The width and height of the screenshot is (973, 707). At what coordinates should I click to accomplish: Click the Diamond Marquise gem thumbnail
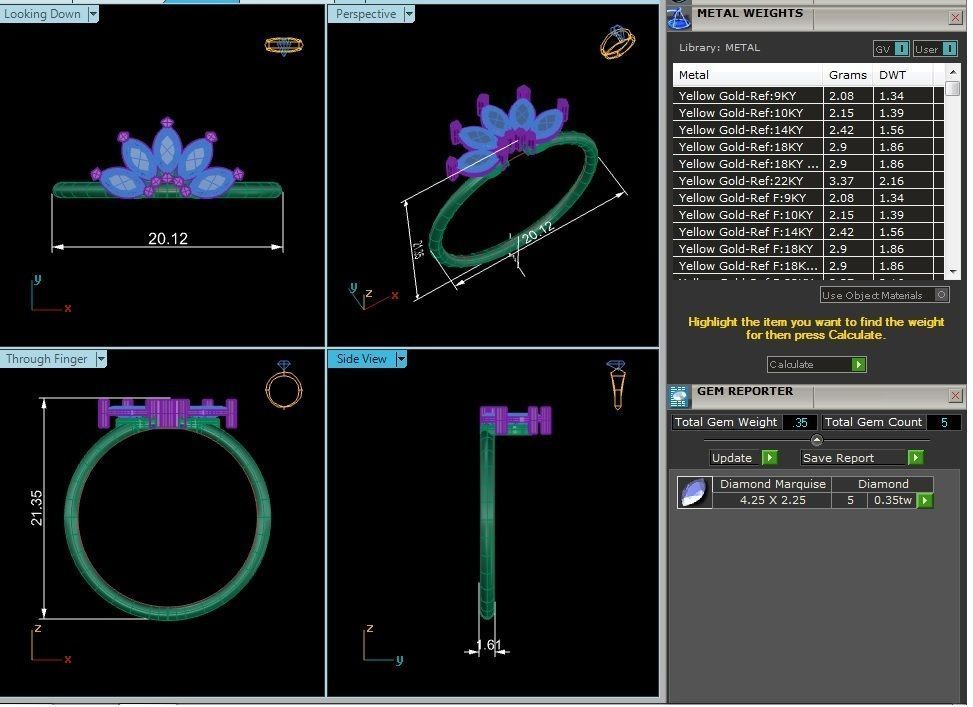pos(694,492)
